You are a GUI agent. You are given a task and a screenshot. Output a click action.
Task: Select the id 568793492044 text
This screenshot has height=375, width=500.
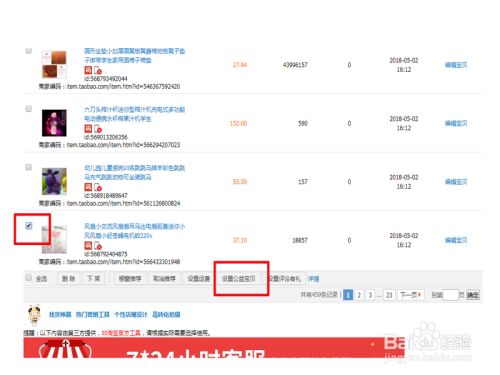pos(106,79)
